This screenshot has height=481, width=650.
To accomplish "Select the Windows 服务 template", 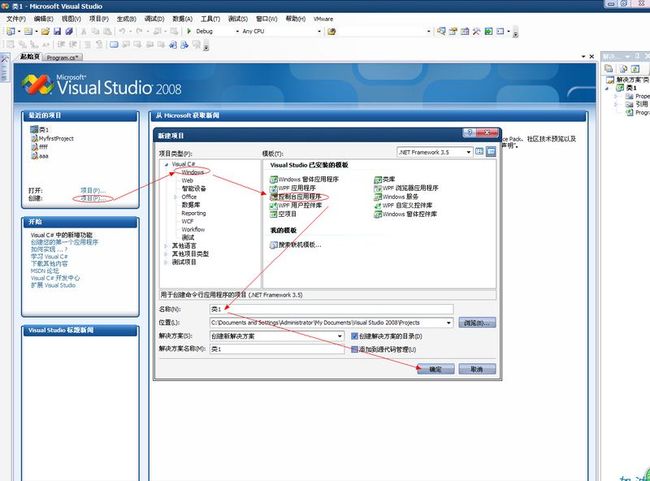I will click(396, 197).
